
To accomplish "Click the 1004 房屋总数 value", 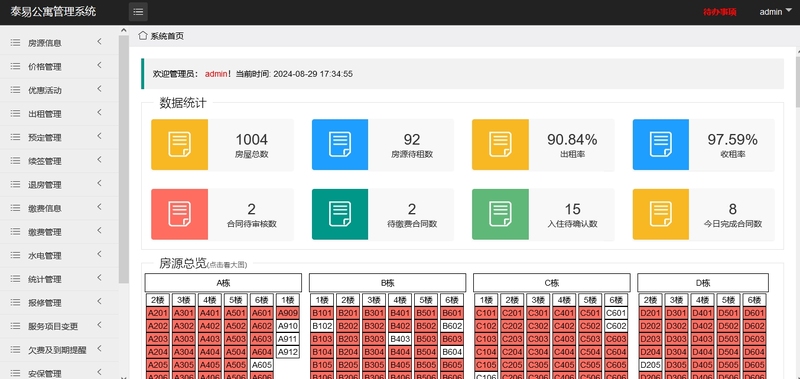I will pyautogui.click(x=252, y=139).
